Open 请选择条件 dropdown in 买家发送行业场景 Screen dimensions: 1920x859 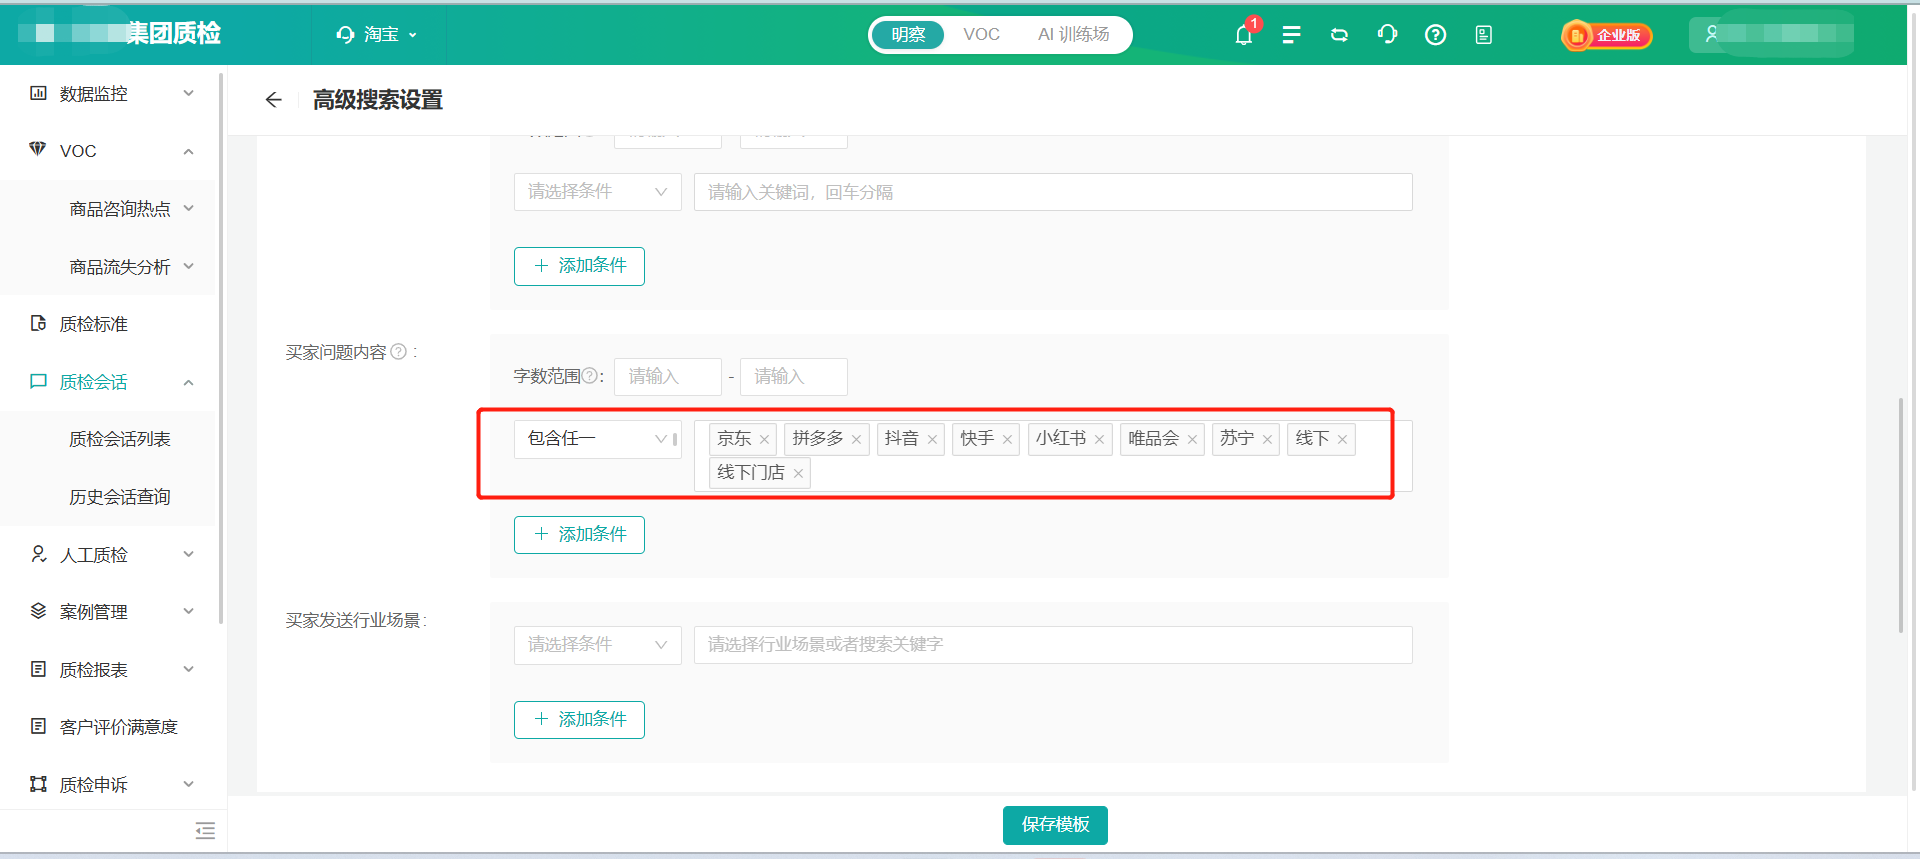point(597,645)
